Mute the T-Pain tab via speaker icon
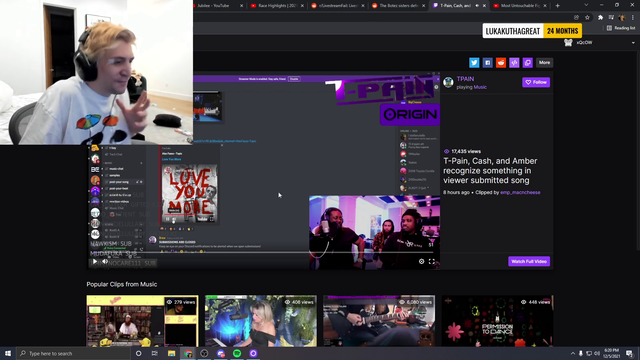 click(x=477, y=6)
